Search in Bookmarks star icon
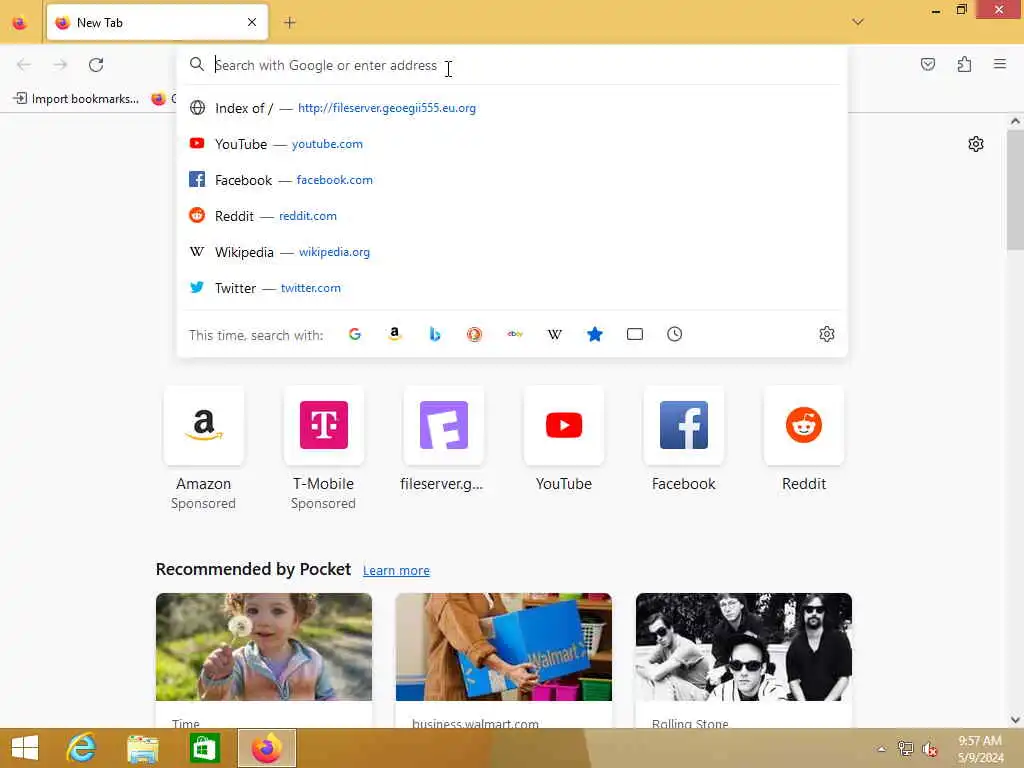 (x=594, y=334)
